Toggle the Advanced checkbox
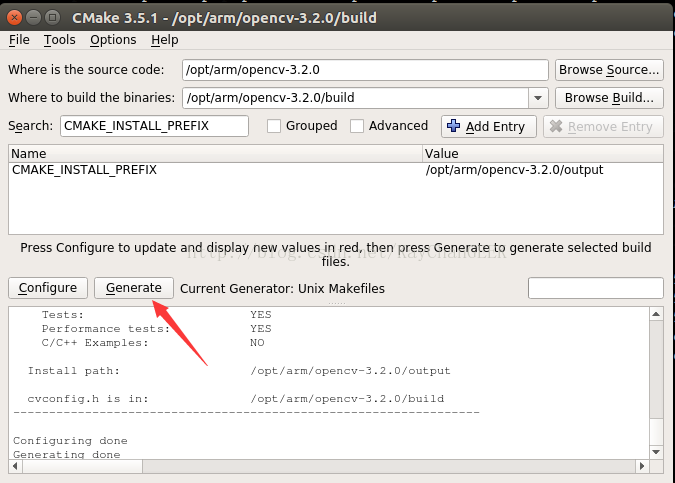Viewport: 675px width, 483px height. pos(357,126)
